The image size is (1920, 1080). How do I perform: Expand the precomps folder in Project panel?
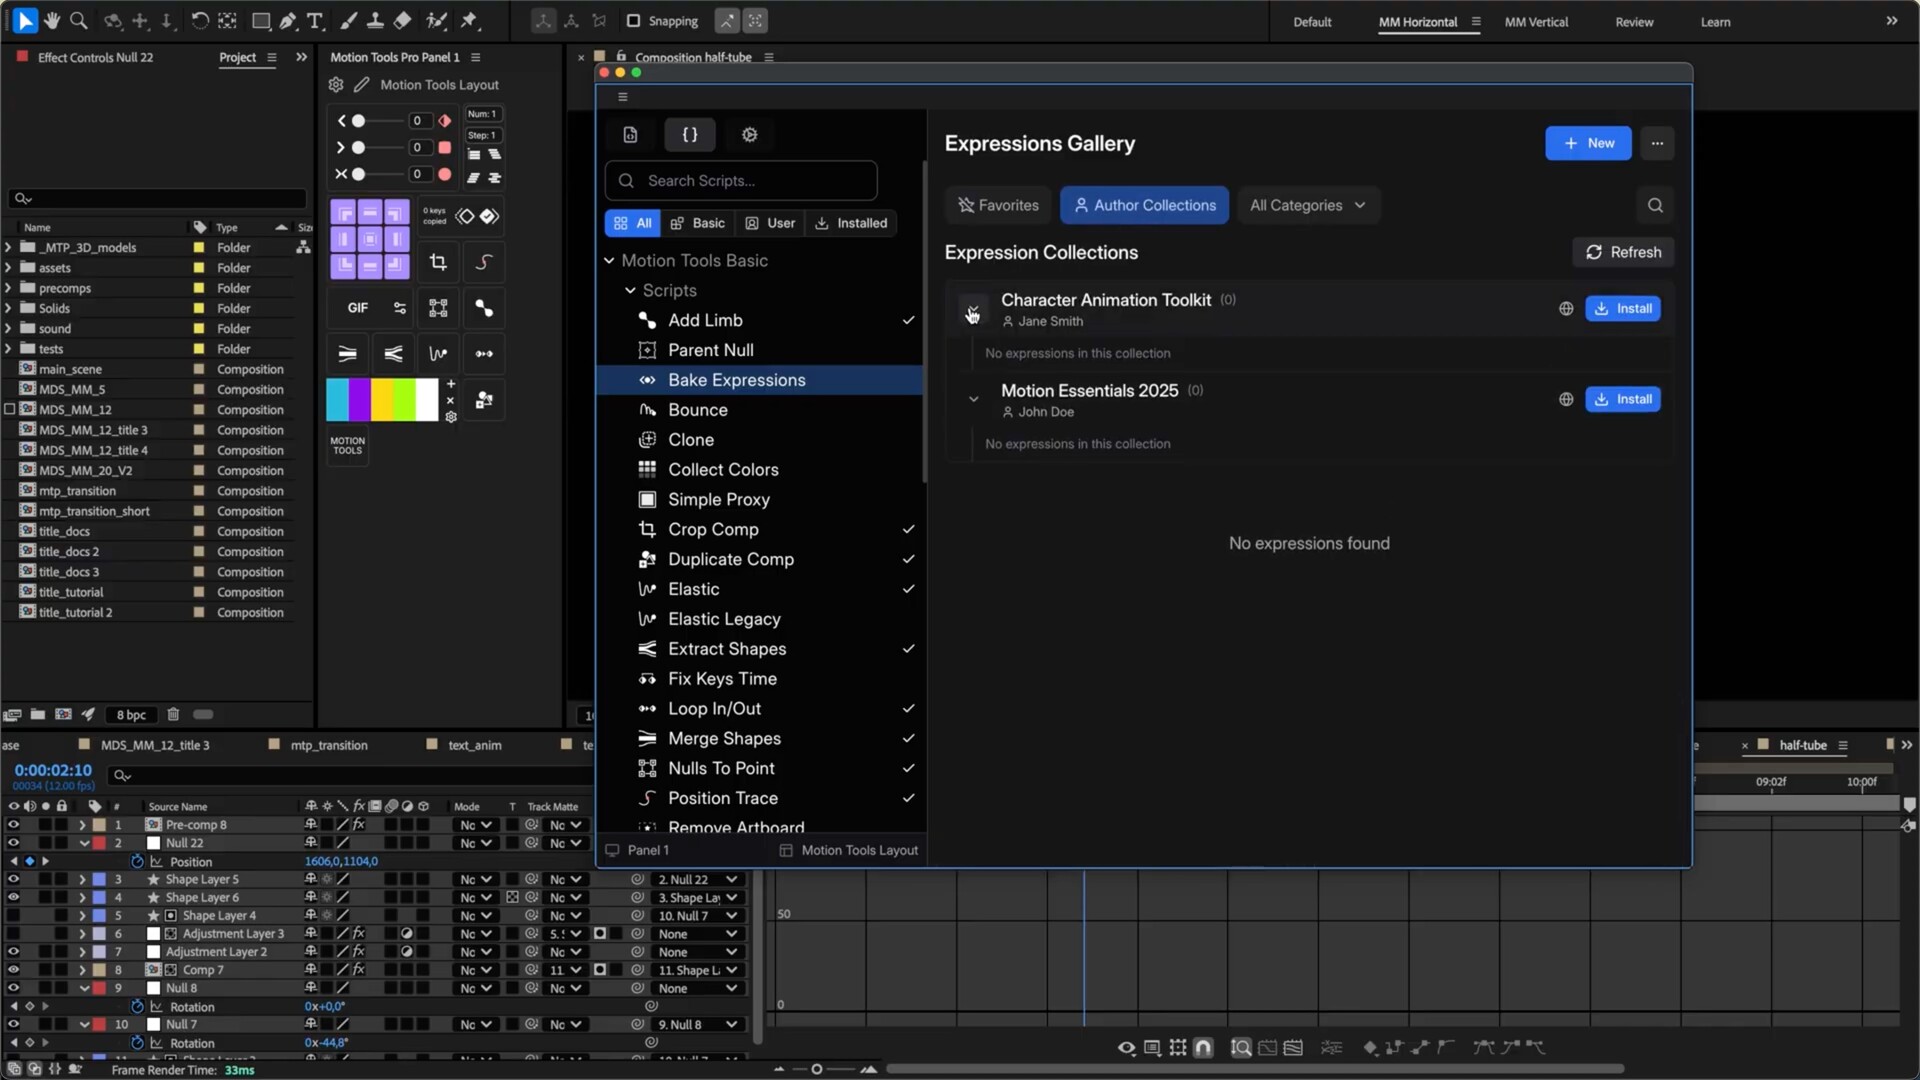[x=8, y=288]
